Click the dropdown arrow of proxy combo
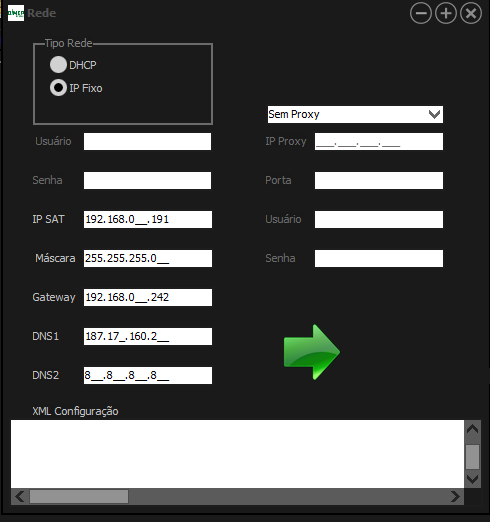490x524 pixels. tap(434, 114)
